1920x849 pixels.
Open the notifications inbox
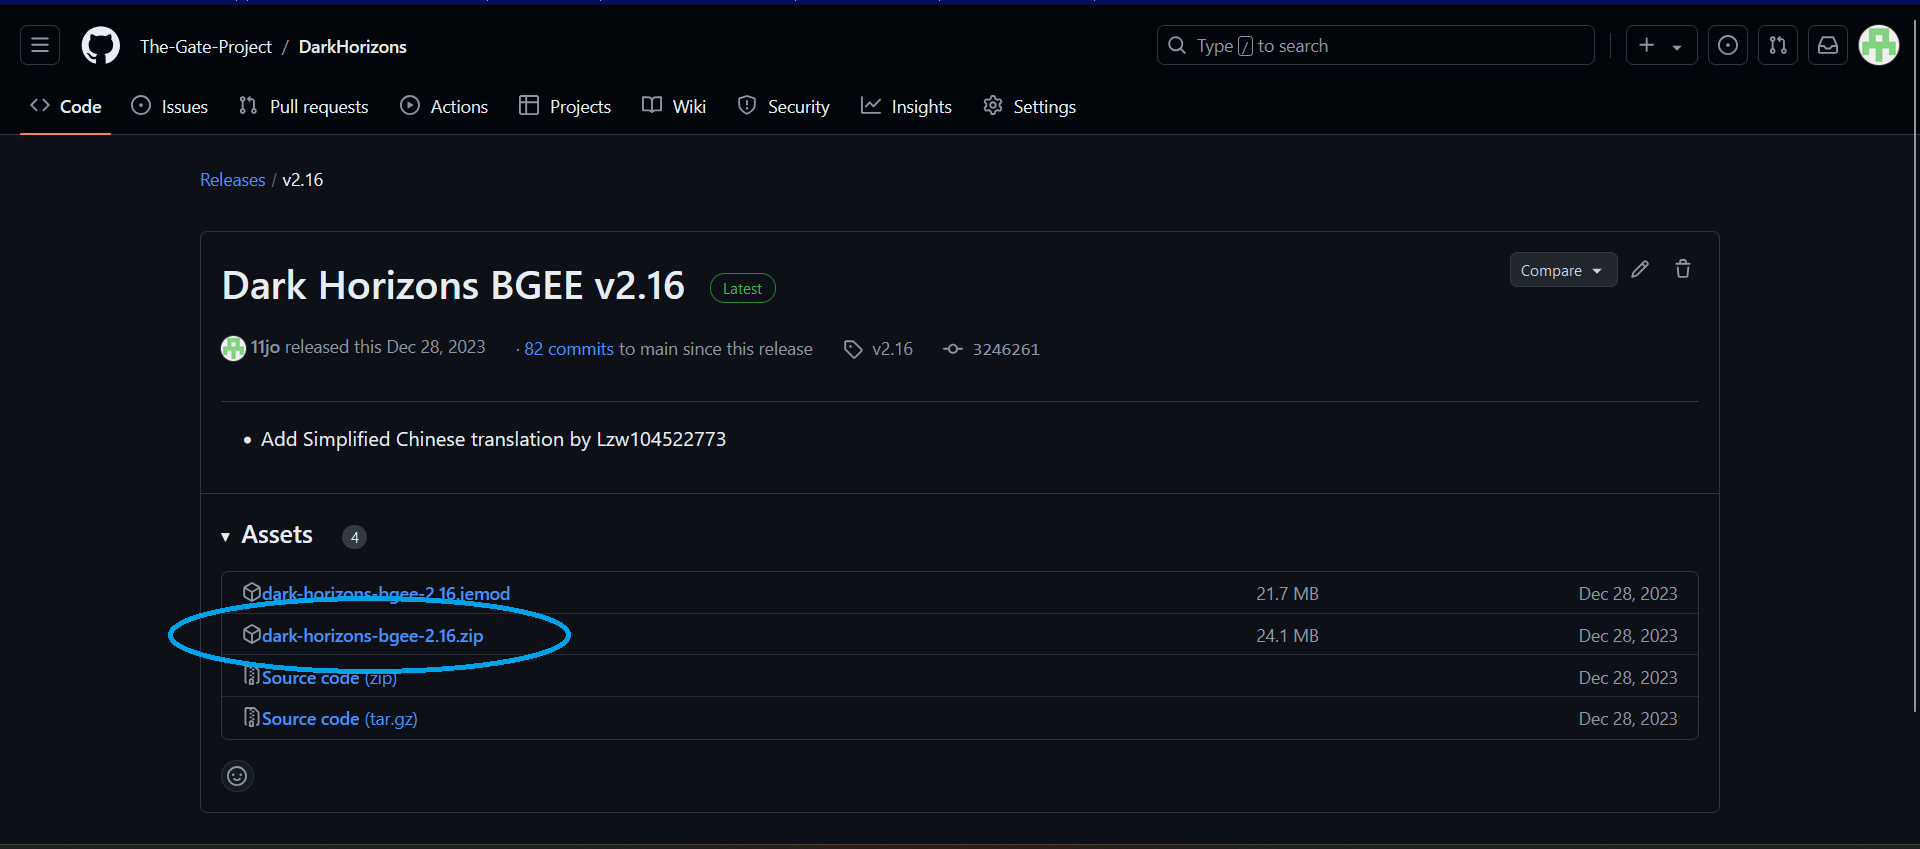(1828, 45)
